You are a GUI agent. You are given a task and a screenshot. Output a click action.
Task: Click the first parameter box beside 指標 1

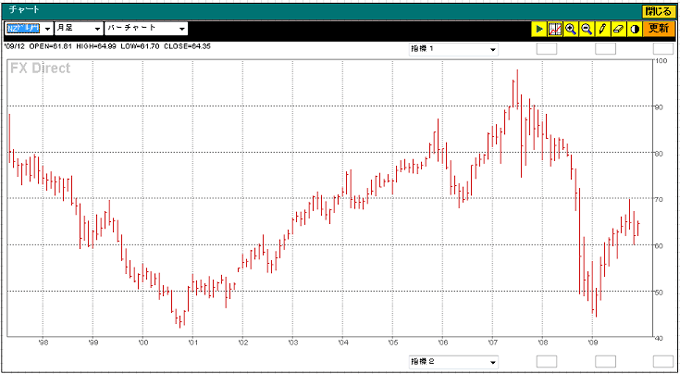(x=547, y=49)
